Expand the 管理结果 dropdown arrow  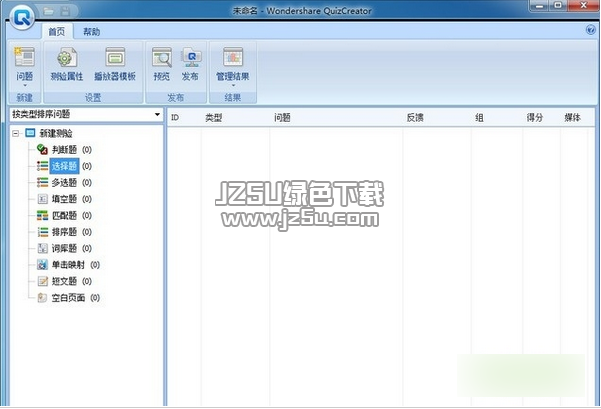pyautogui.click(x=233, y=85)
